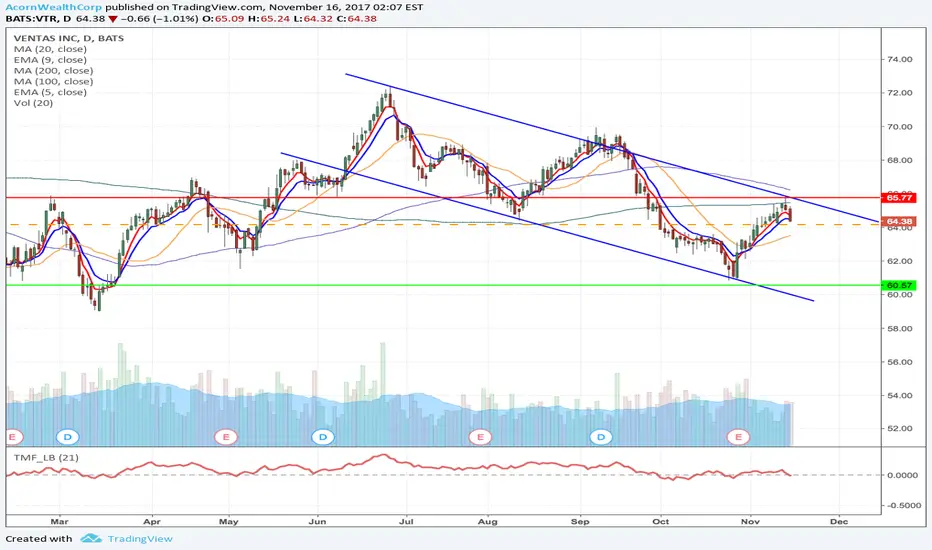Click the Jun label on time axis
Image resolution: width=932 pixels, height=550 pixels.
(317, 521)
